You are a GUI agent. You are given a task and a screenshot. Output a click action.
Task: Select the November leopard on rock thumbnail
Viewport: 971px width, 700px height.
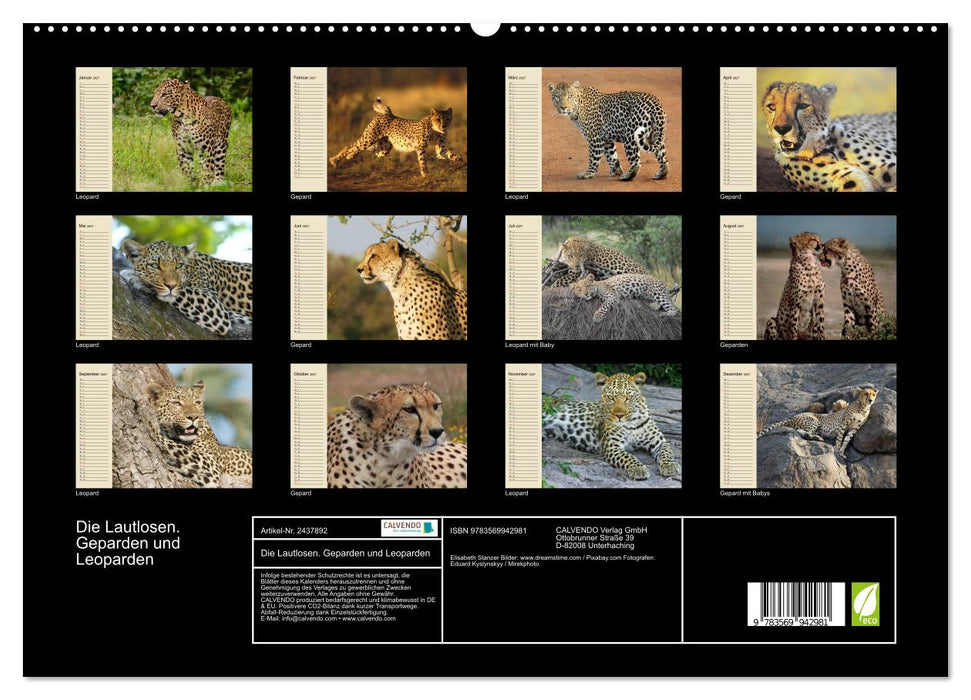[593, 426]
